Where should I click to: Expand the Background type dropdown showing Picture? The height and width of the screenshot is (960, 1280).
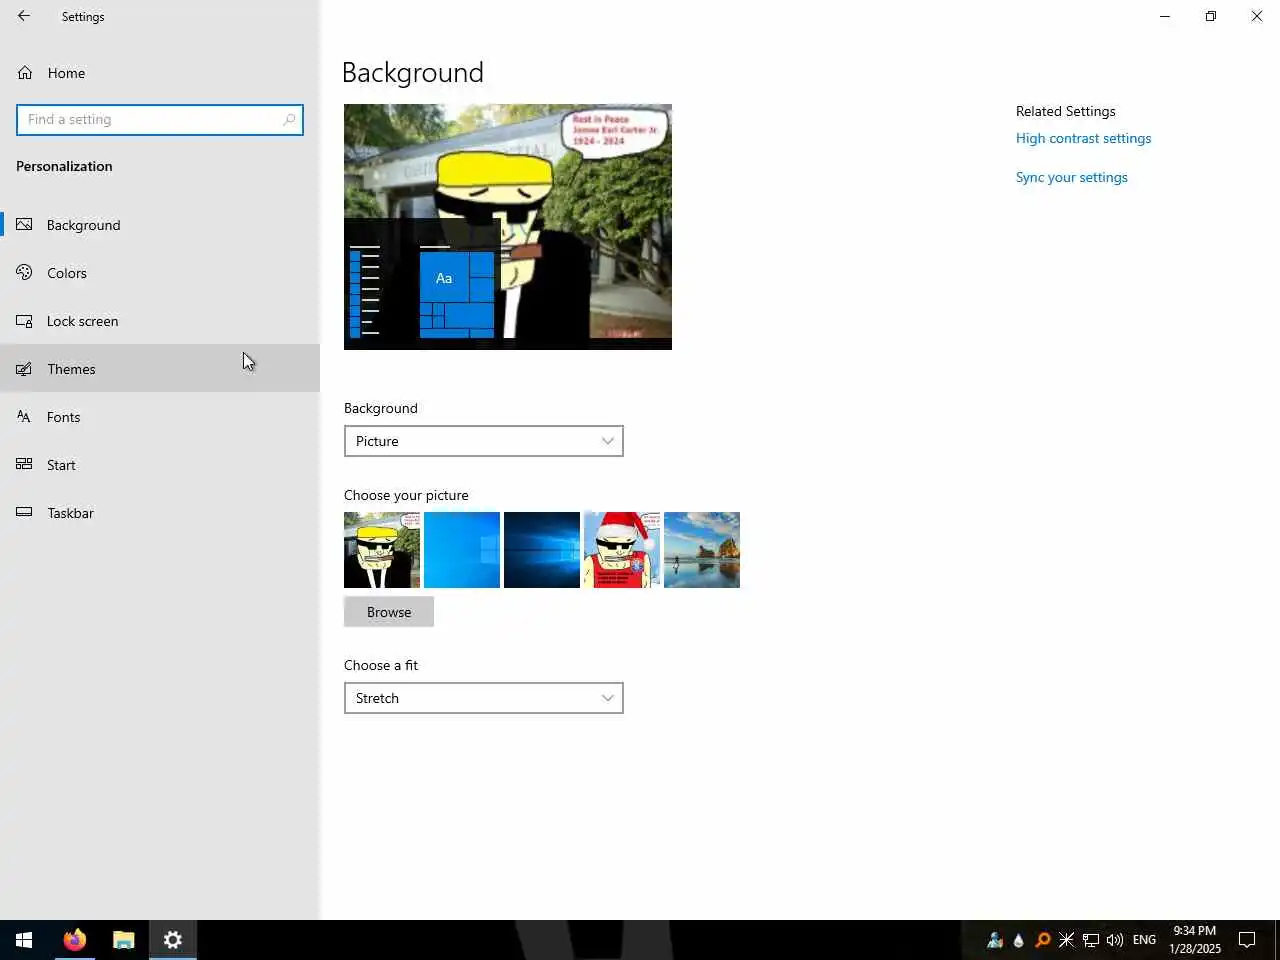point(484,441)
